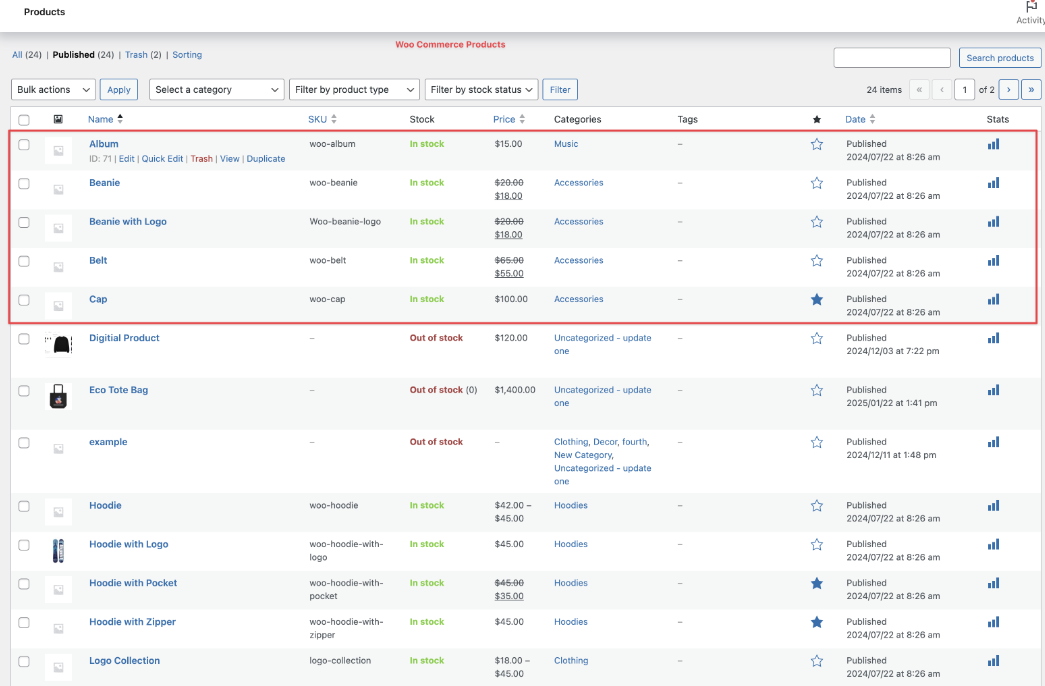Open the Sorting view tab
Image resolution: width=1045 pixels, height=686 pixels.
[187, 55]
